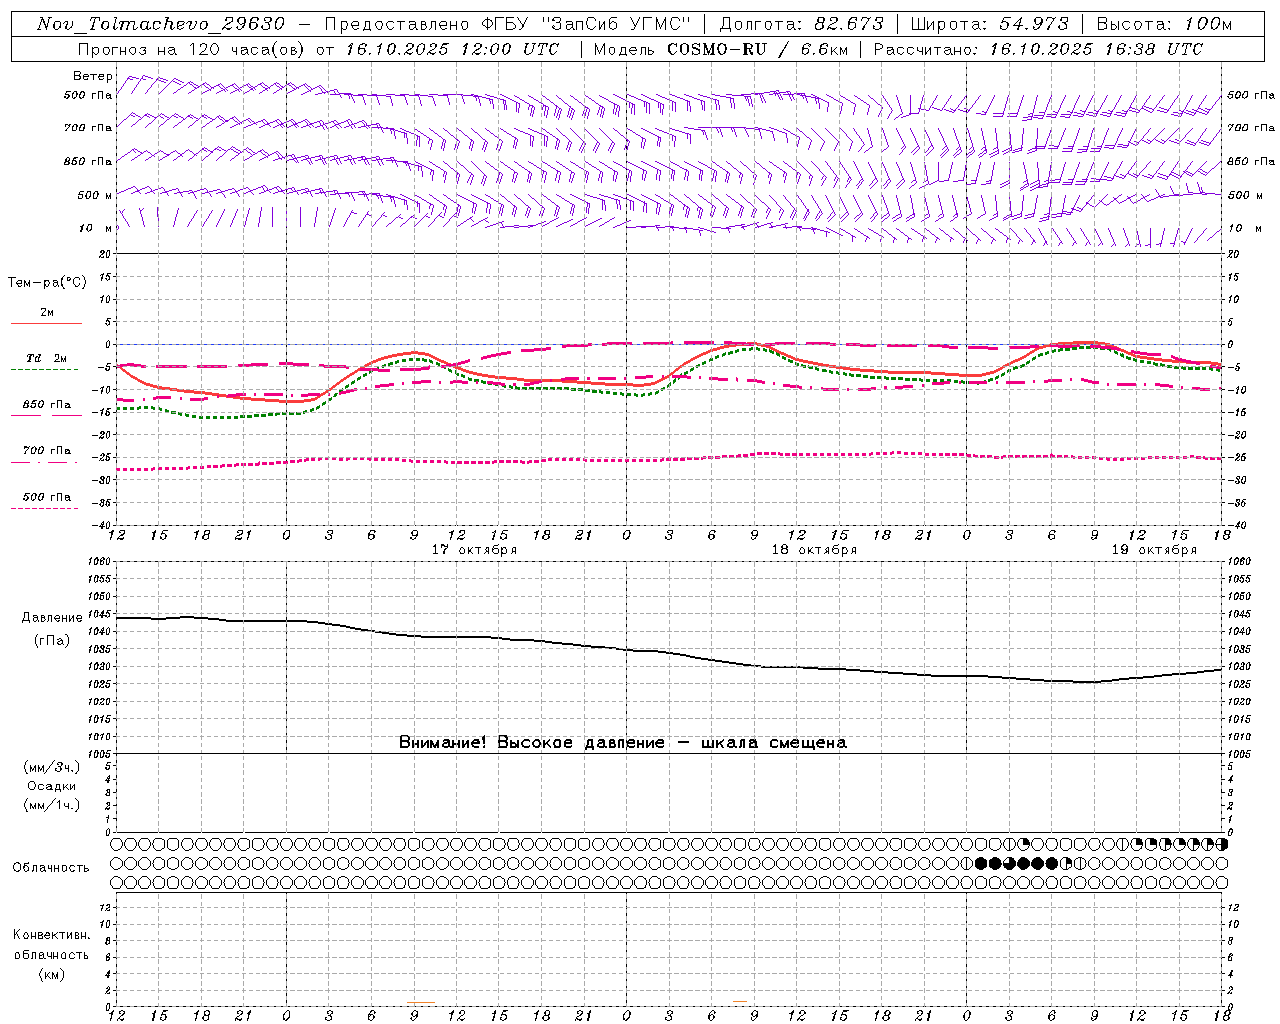Click the Давление (гПа) axis label

coord(51,629)
